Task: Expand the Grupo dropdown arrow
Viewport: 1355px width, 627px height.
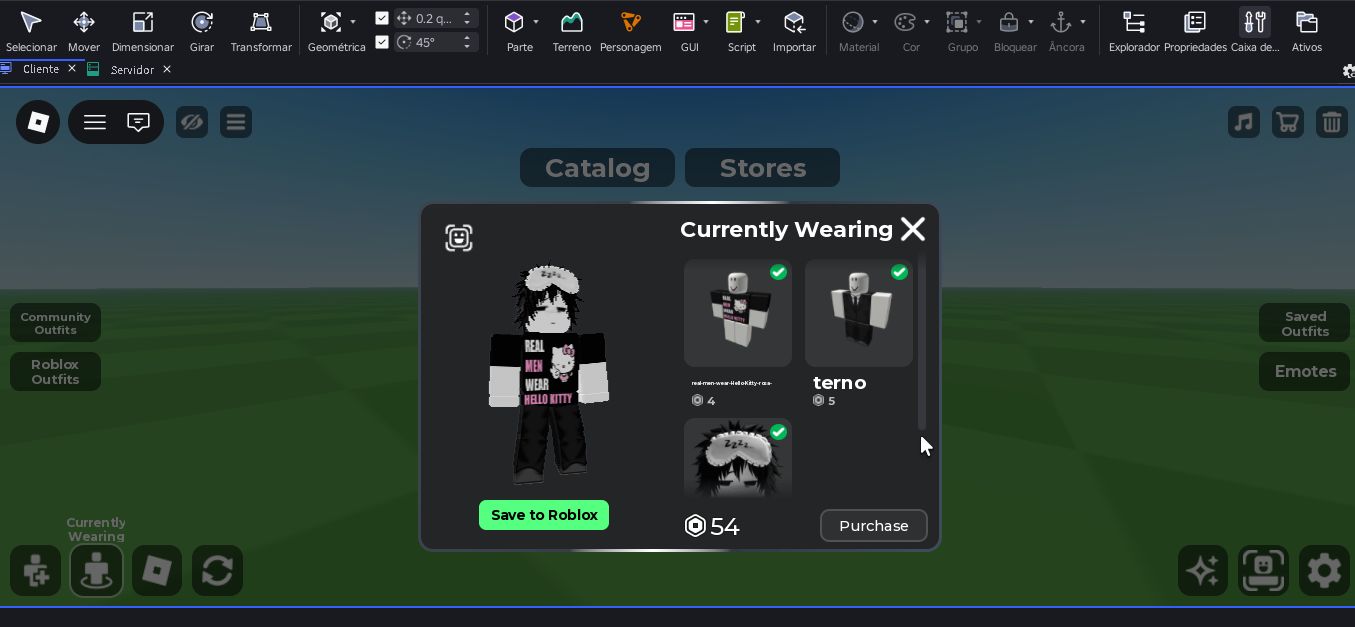Action: click(x=979, y=22)
